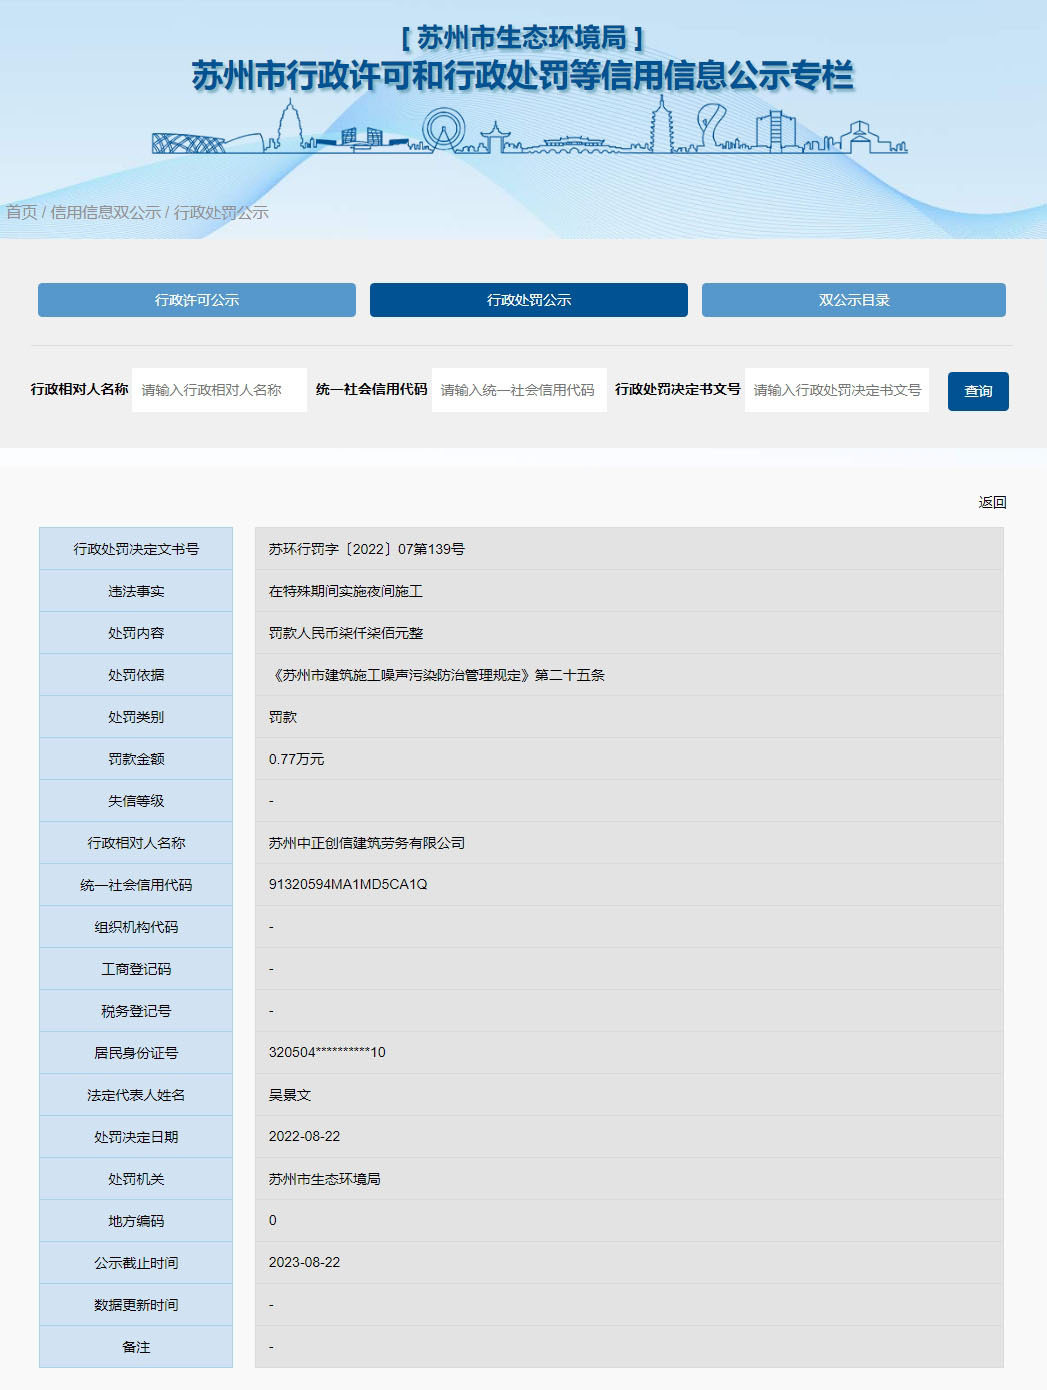
Task: Select the 处罚类别 value 罚款
Action: click(282, 717)
